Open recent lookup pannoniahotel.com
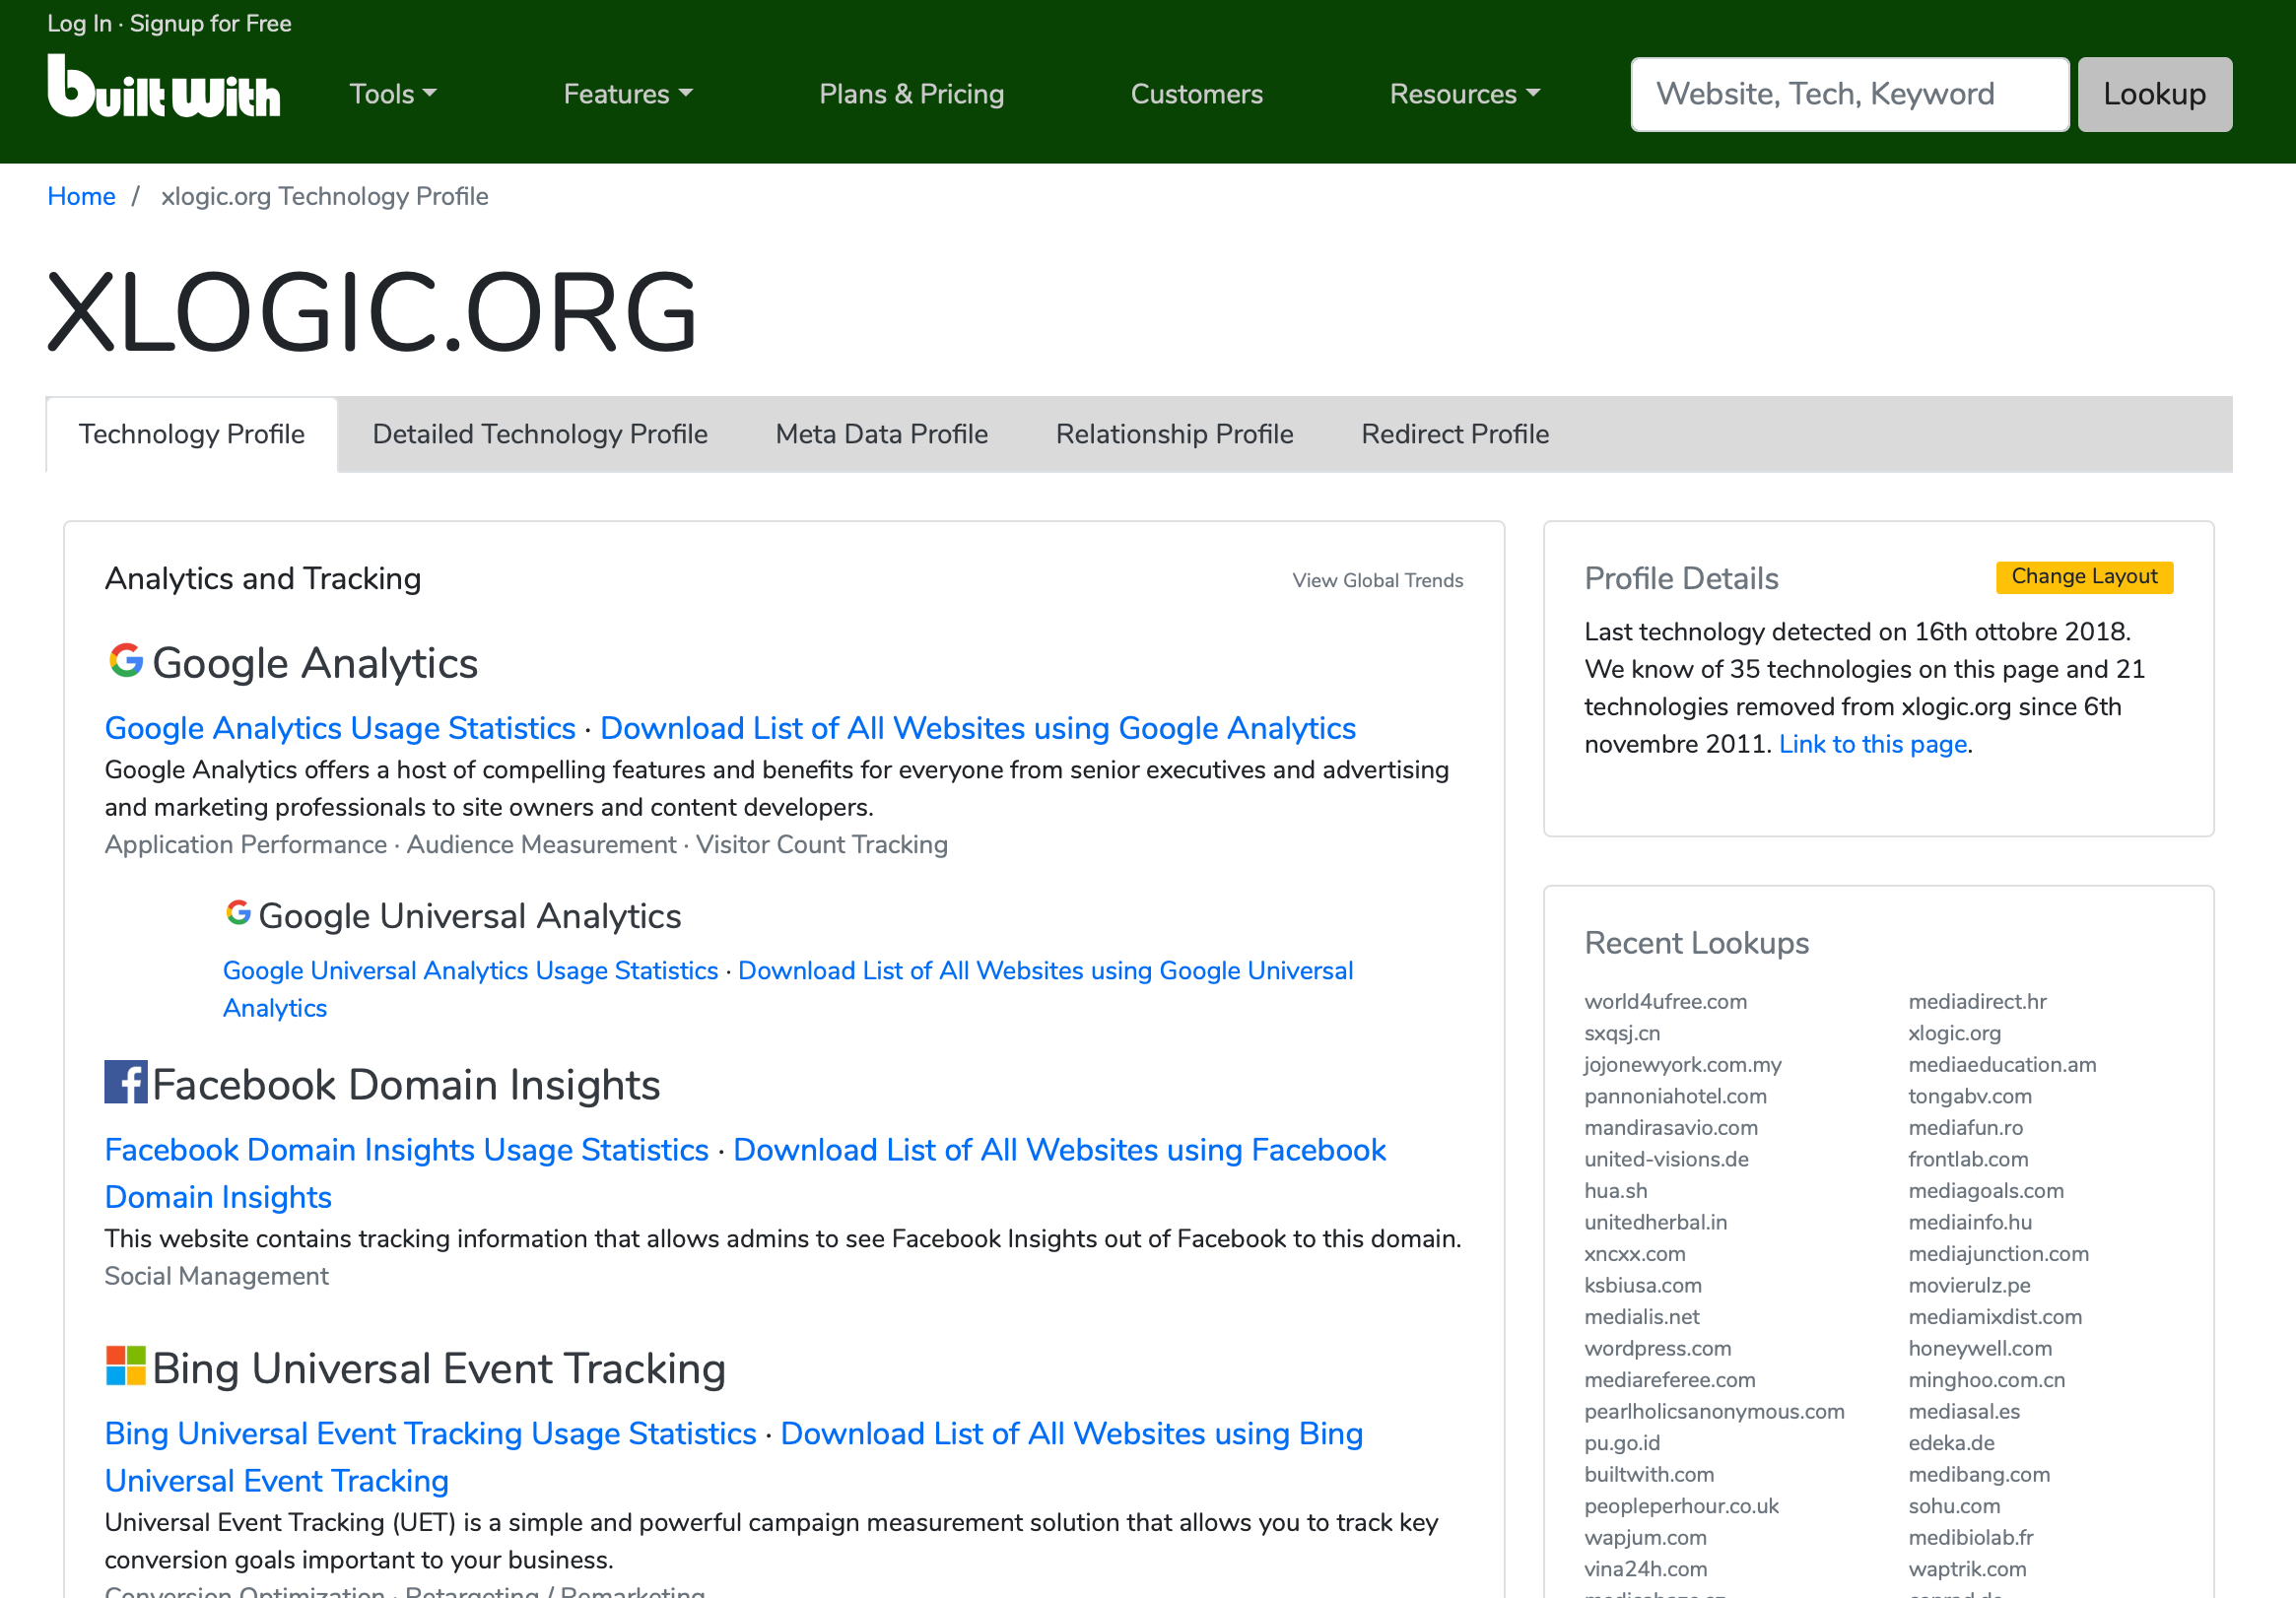 tap(1676, 1096)
